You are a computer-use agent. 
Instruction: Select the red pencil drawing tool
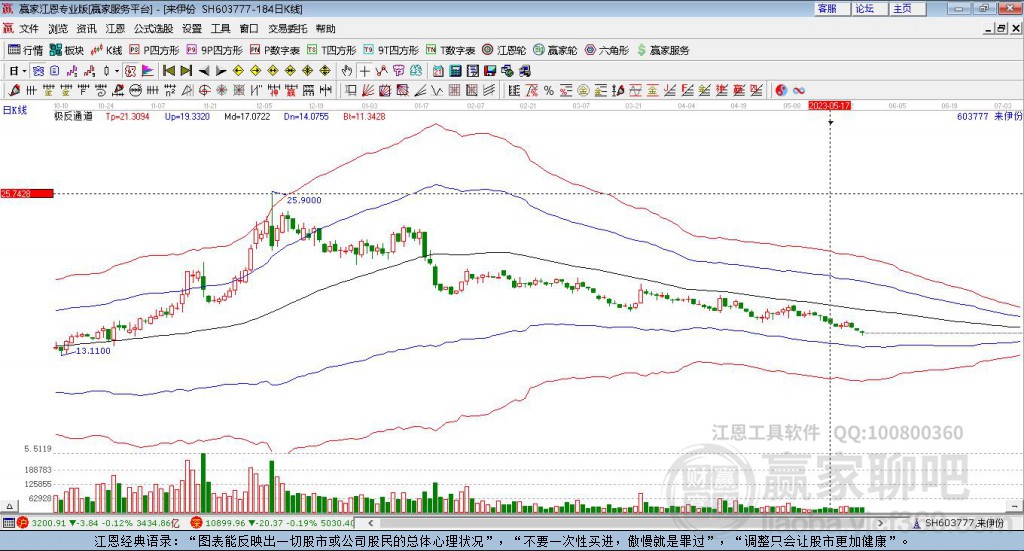tap(14, 90)
